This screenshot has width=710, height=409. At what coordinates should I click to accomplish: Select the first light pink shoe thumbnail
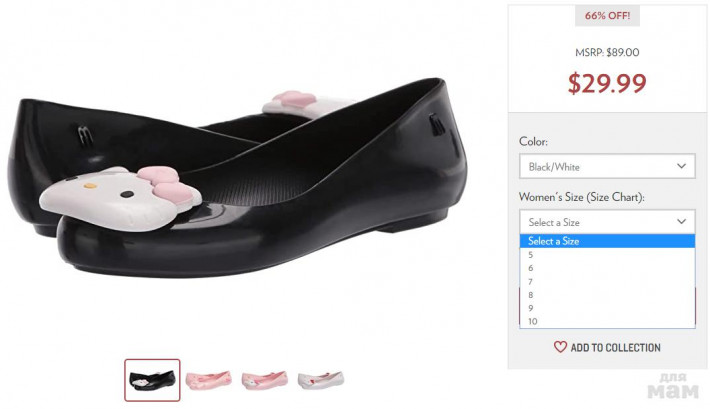[x=209, y=380]
